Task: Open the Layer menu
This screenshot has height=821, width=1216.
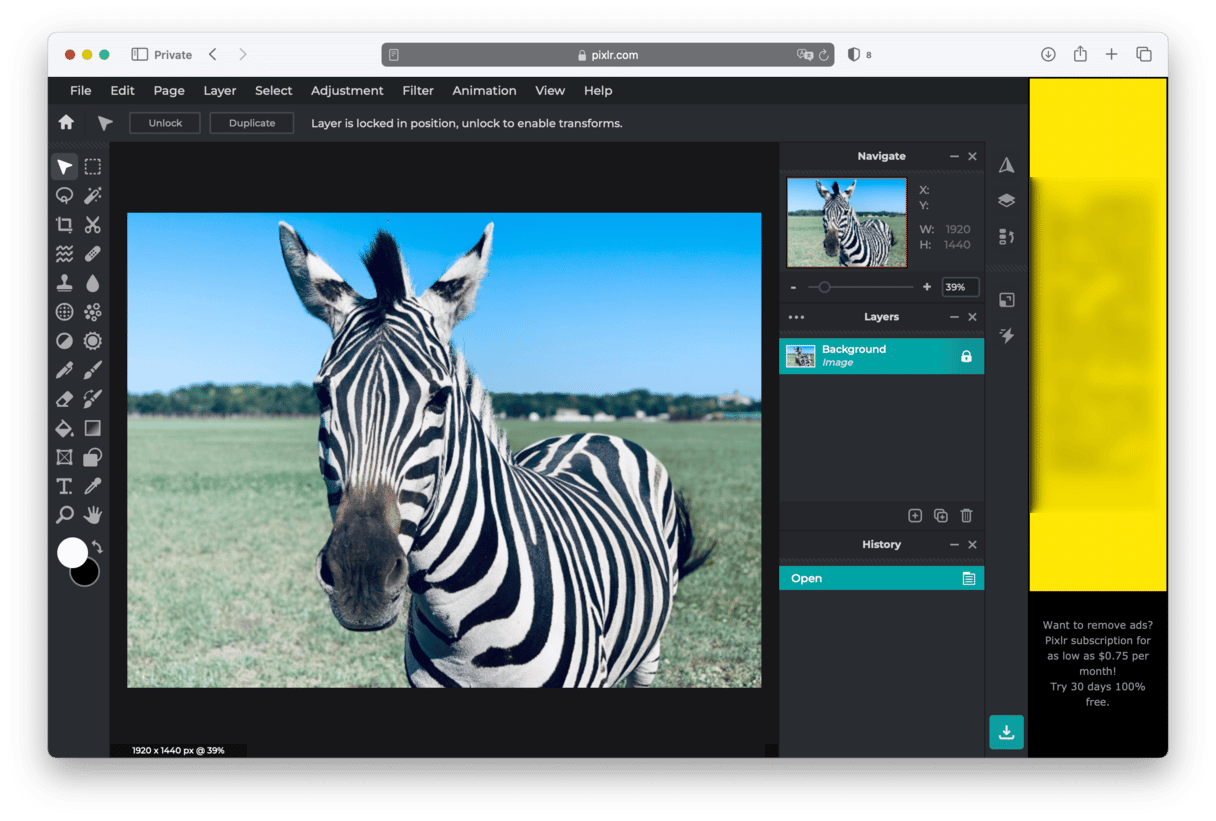Action: click(x=220, y=90)
